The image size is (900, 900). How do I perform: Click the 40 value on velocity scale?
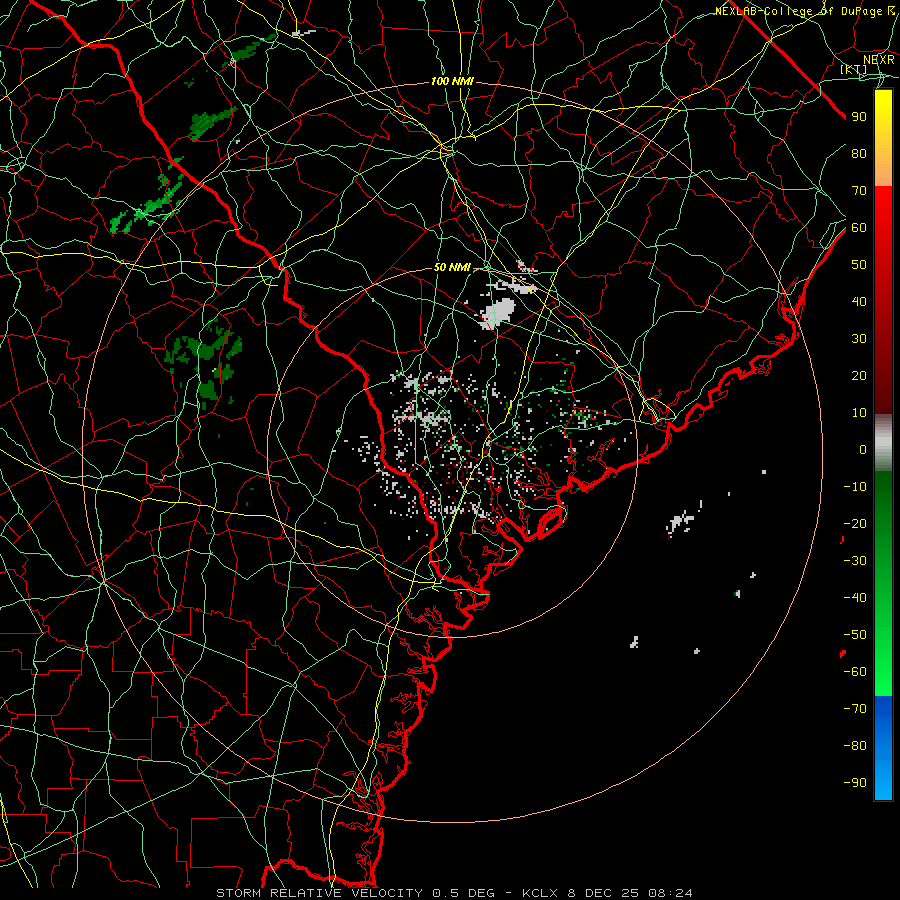tap(859, 302)
